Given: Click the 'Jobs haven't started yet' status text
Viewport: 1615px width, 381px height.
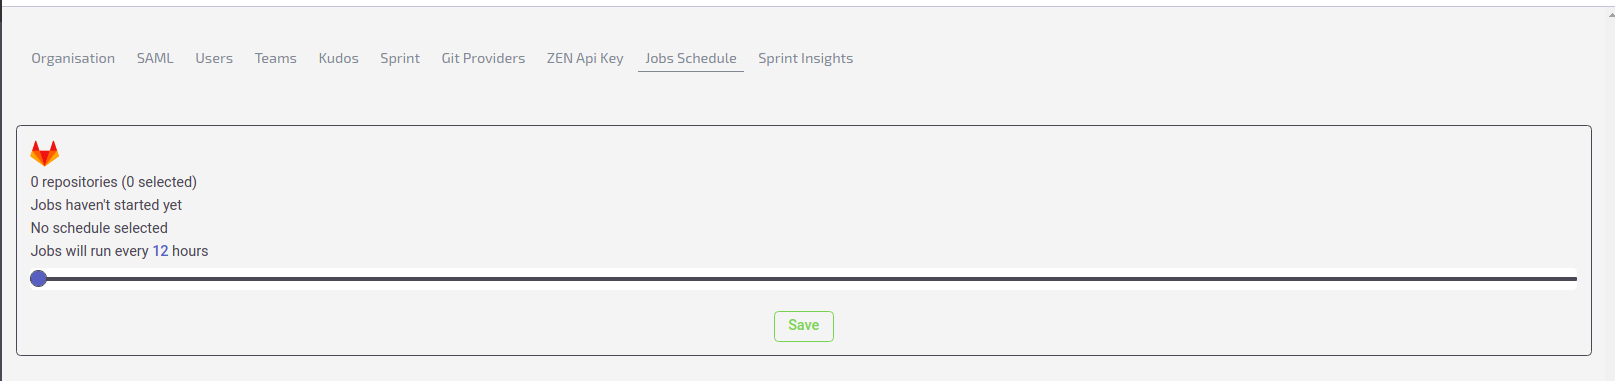Looking at the screenshot, I should tap(106, 205).
